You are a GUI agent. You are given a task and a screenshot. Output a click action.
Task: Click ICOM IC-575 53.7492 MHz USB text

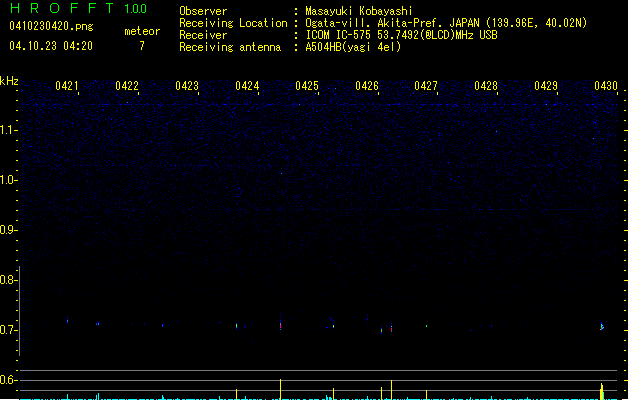(x=401, y=35)
